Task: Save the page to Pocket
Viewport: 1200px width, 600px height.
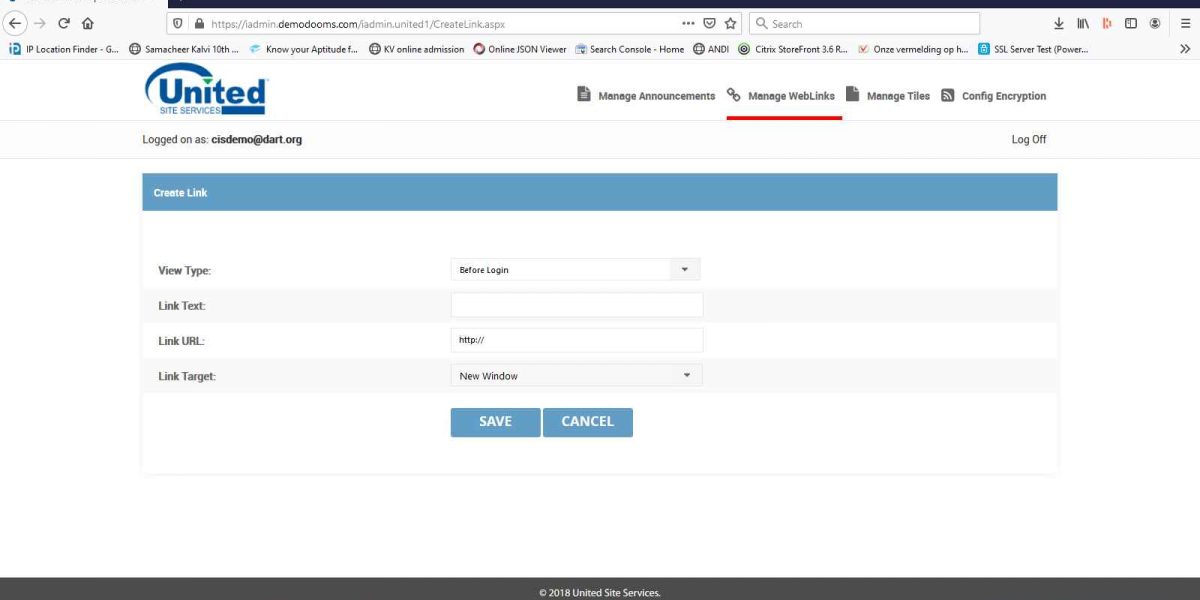Action: (x=1109, y=22)
